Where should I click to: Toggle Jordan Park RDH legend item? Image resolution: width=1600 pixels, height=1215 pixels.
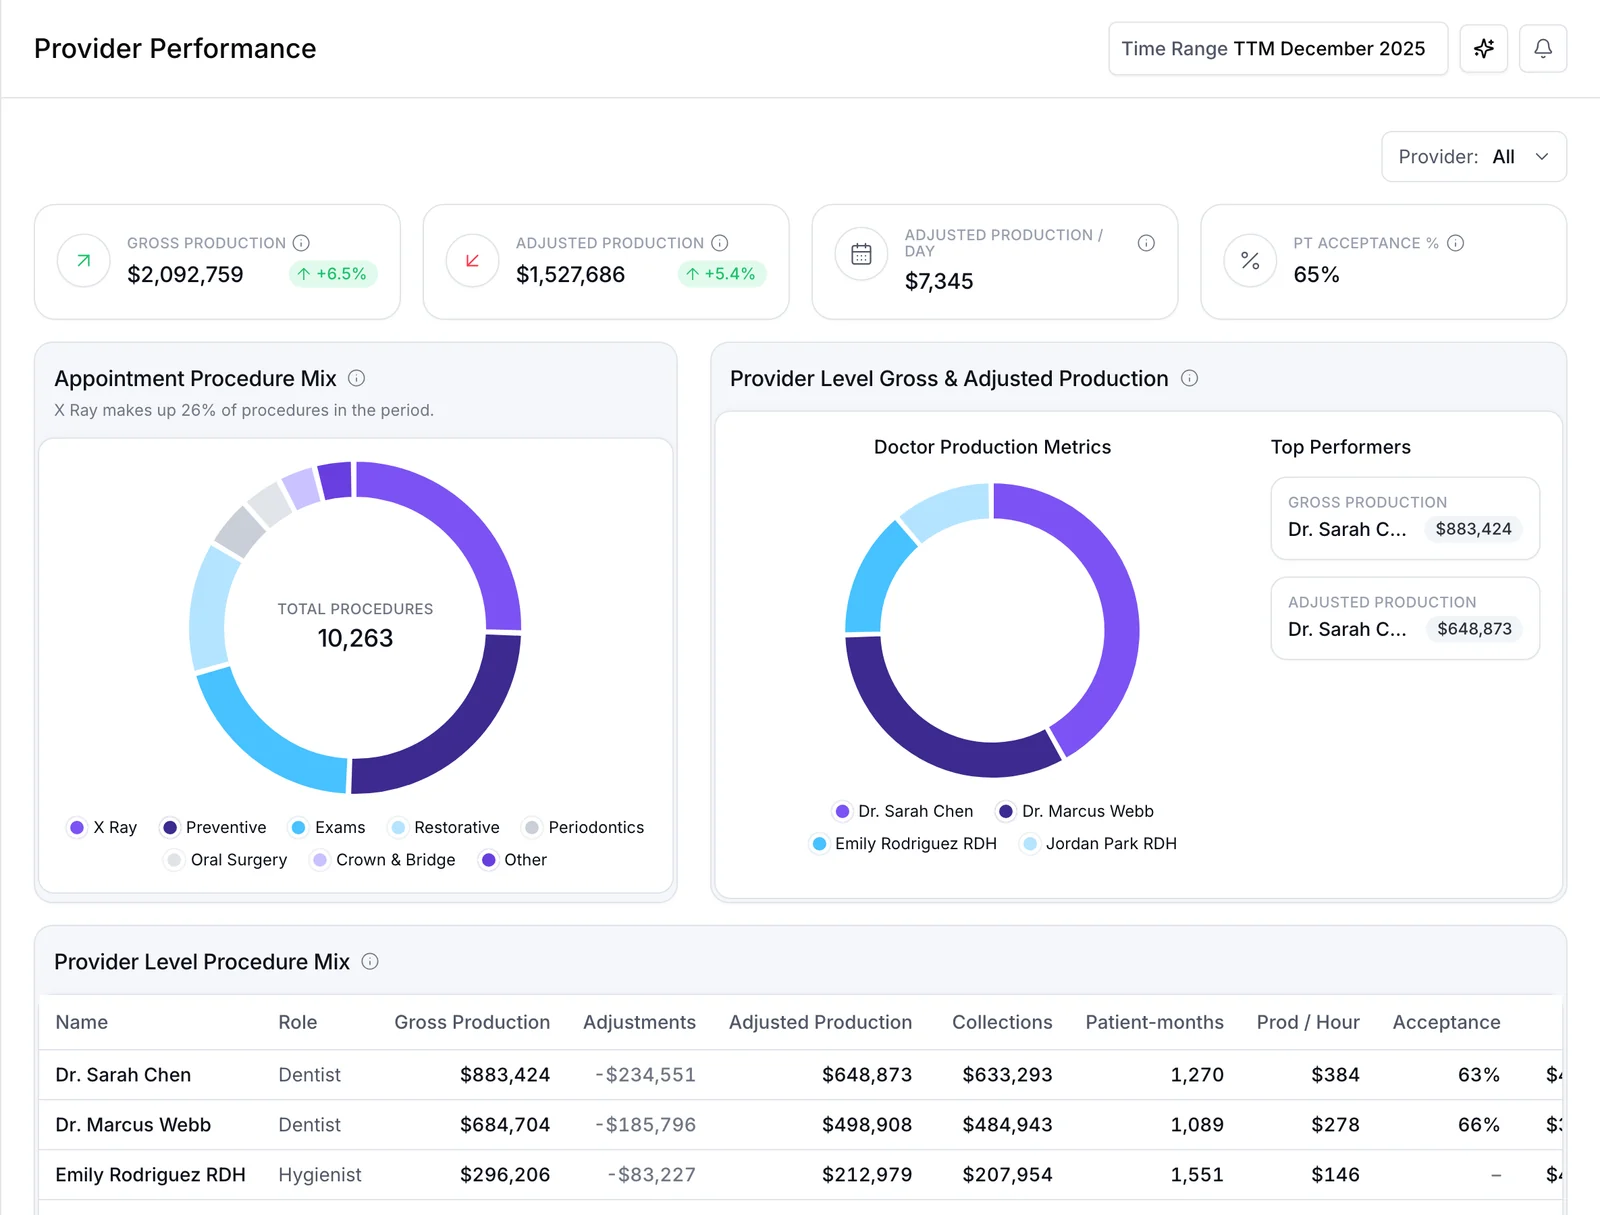click(x=1099, y=844)
